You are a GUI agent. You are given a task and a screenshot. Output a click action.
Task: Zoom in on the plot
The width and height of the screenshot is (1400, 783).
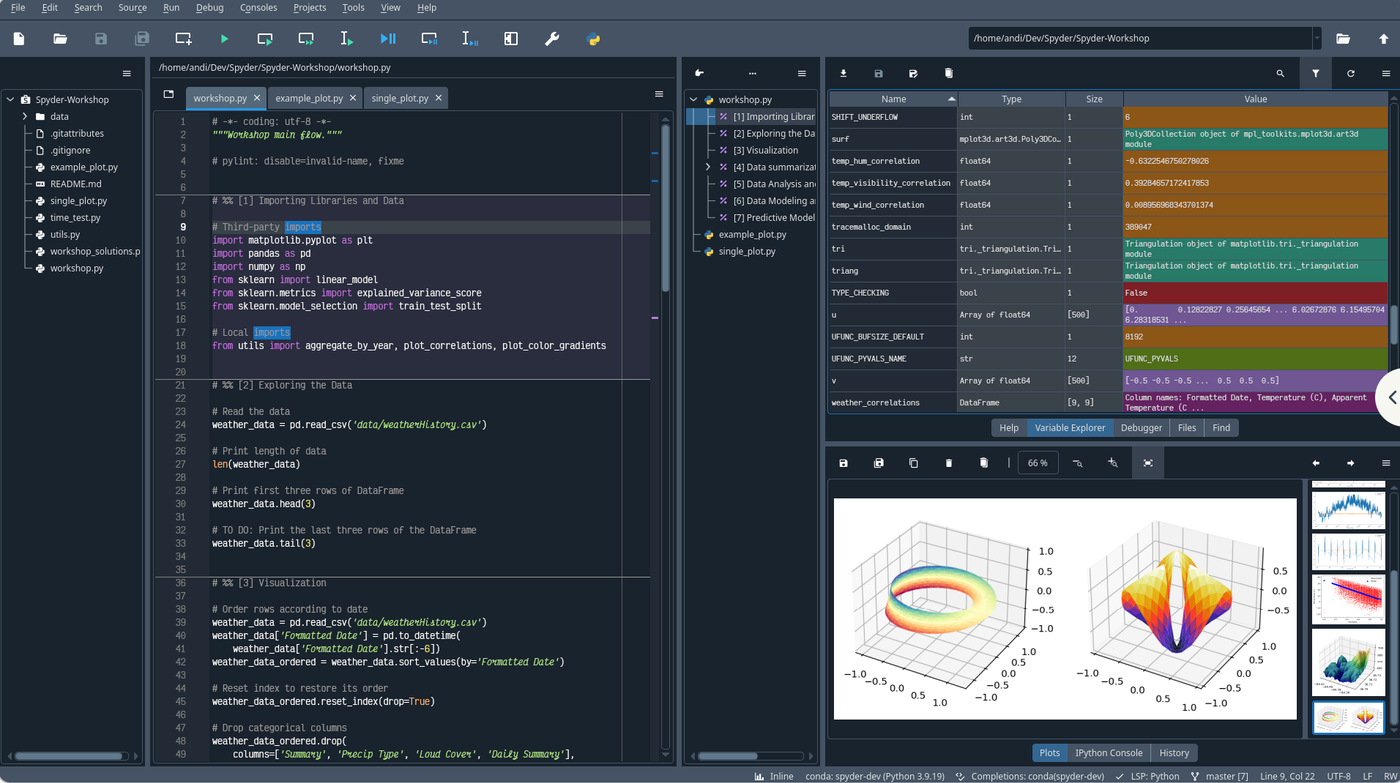tap(1112, 463)
